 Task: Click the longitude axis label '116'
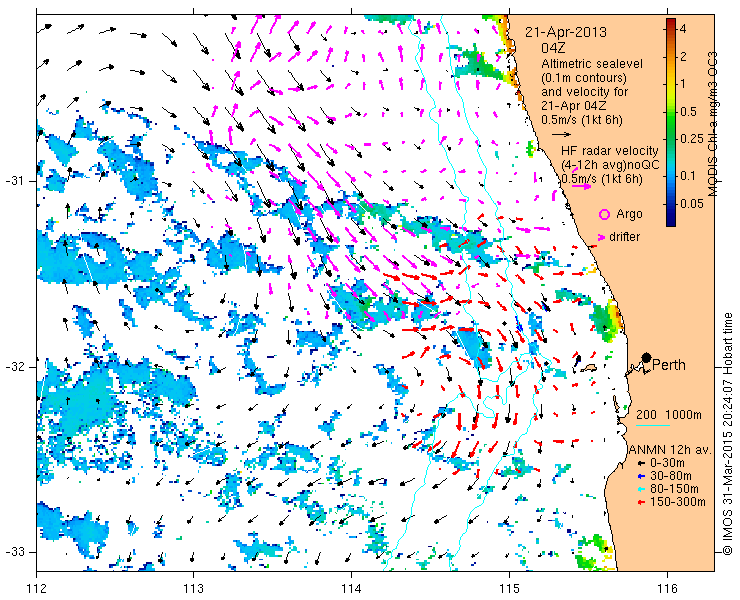(667, 589)
